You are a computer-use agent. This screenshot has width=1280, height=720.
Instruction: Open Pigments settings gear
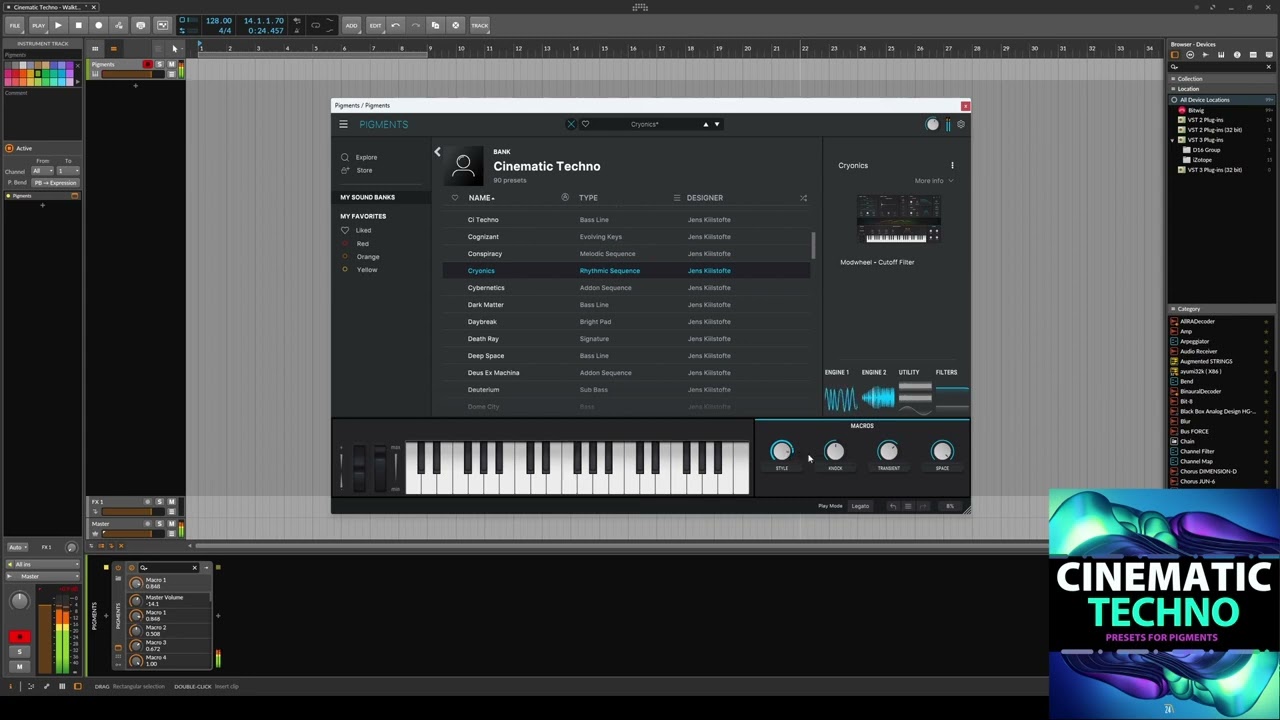(961, 124)
